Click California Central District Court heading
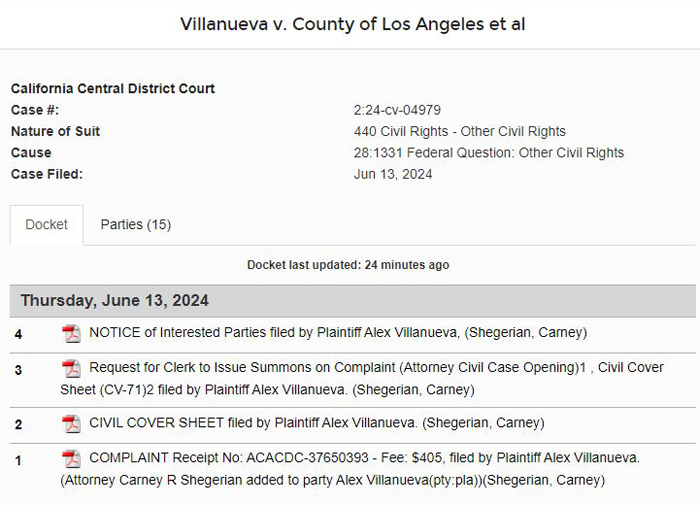 point(113,88)
